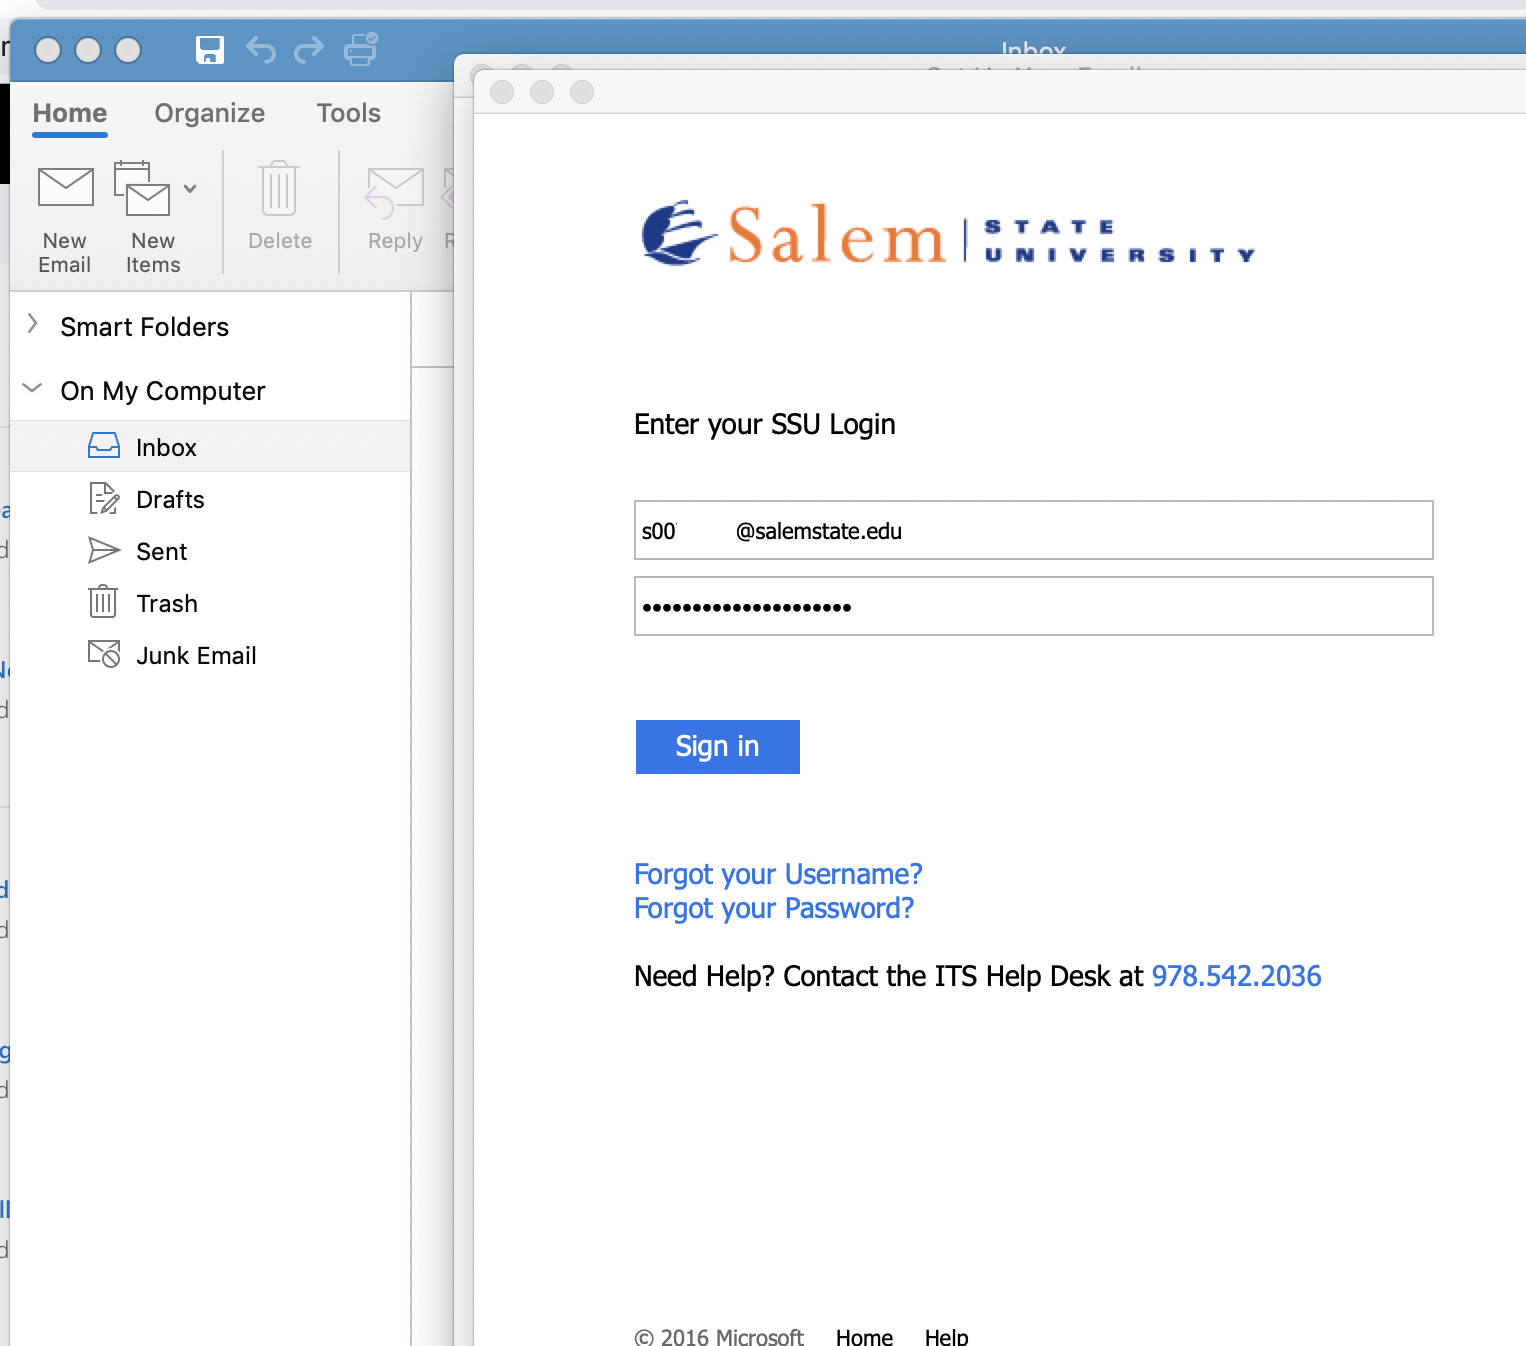Open the Organize ribbon tab
This screenshot has width=1526, height=1346.
[x=210, y=113]
